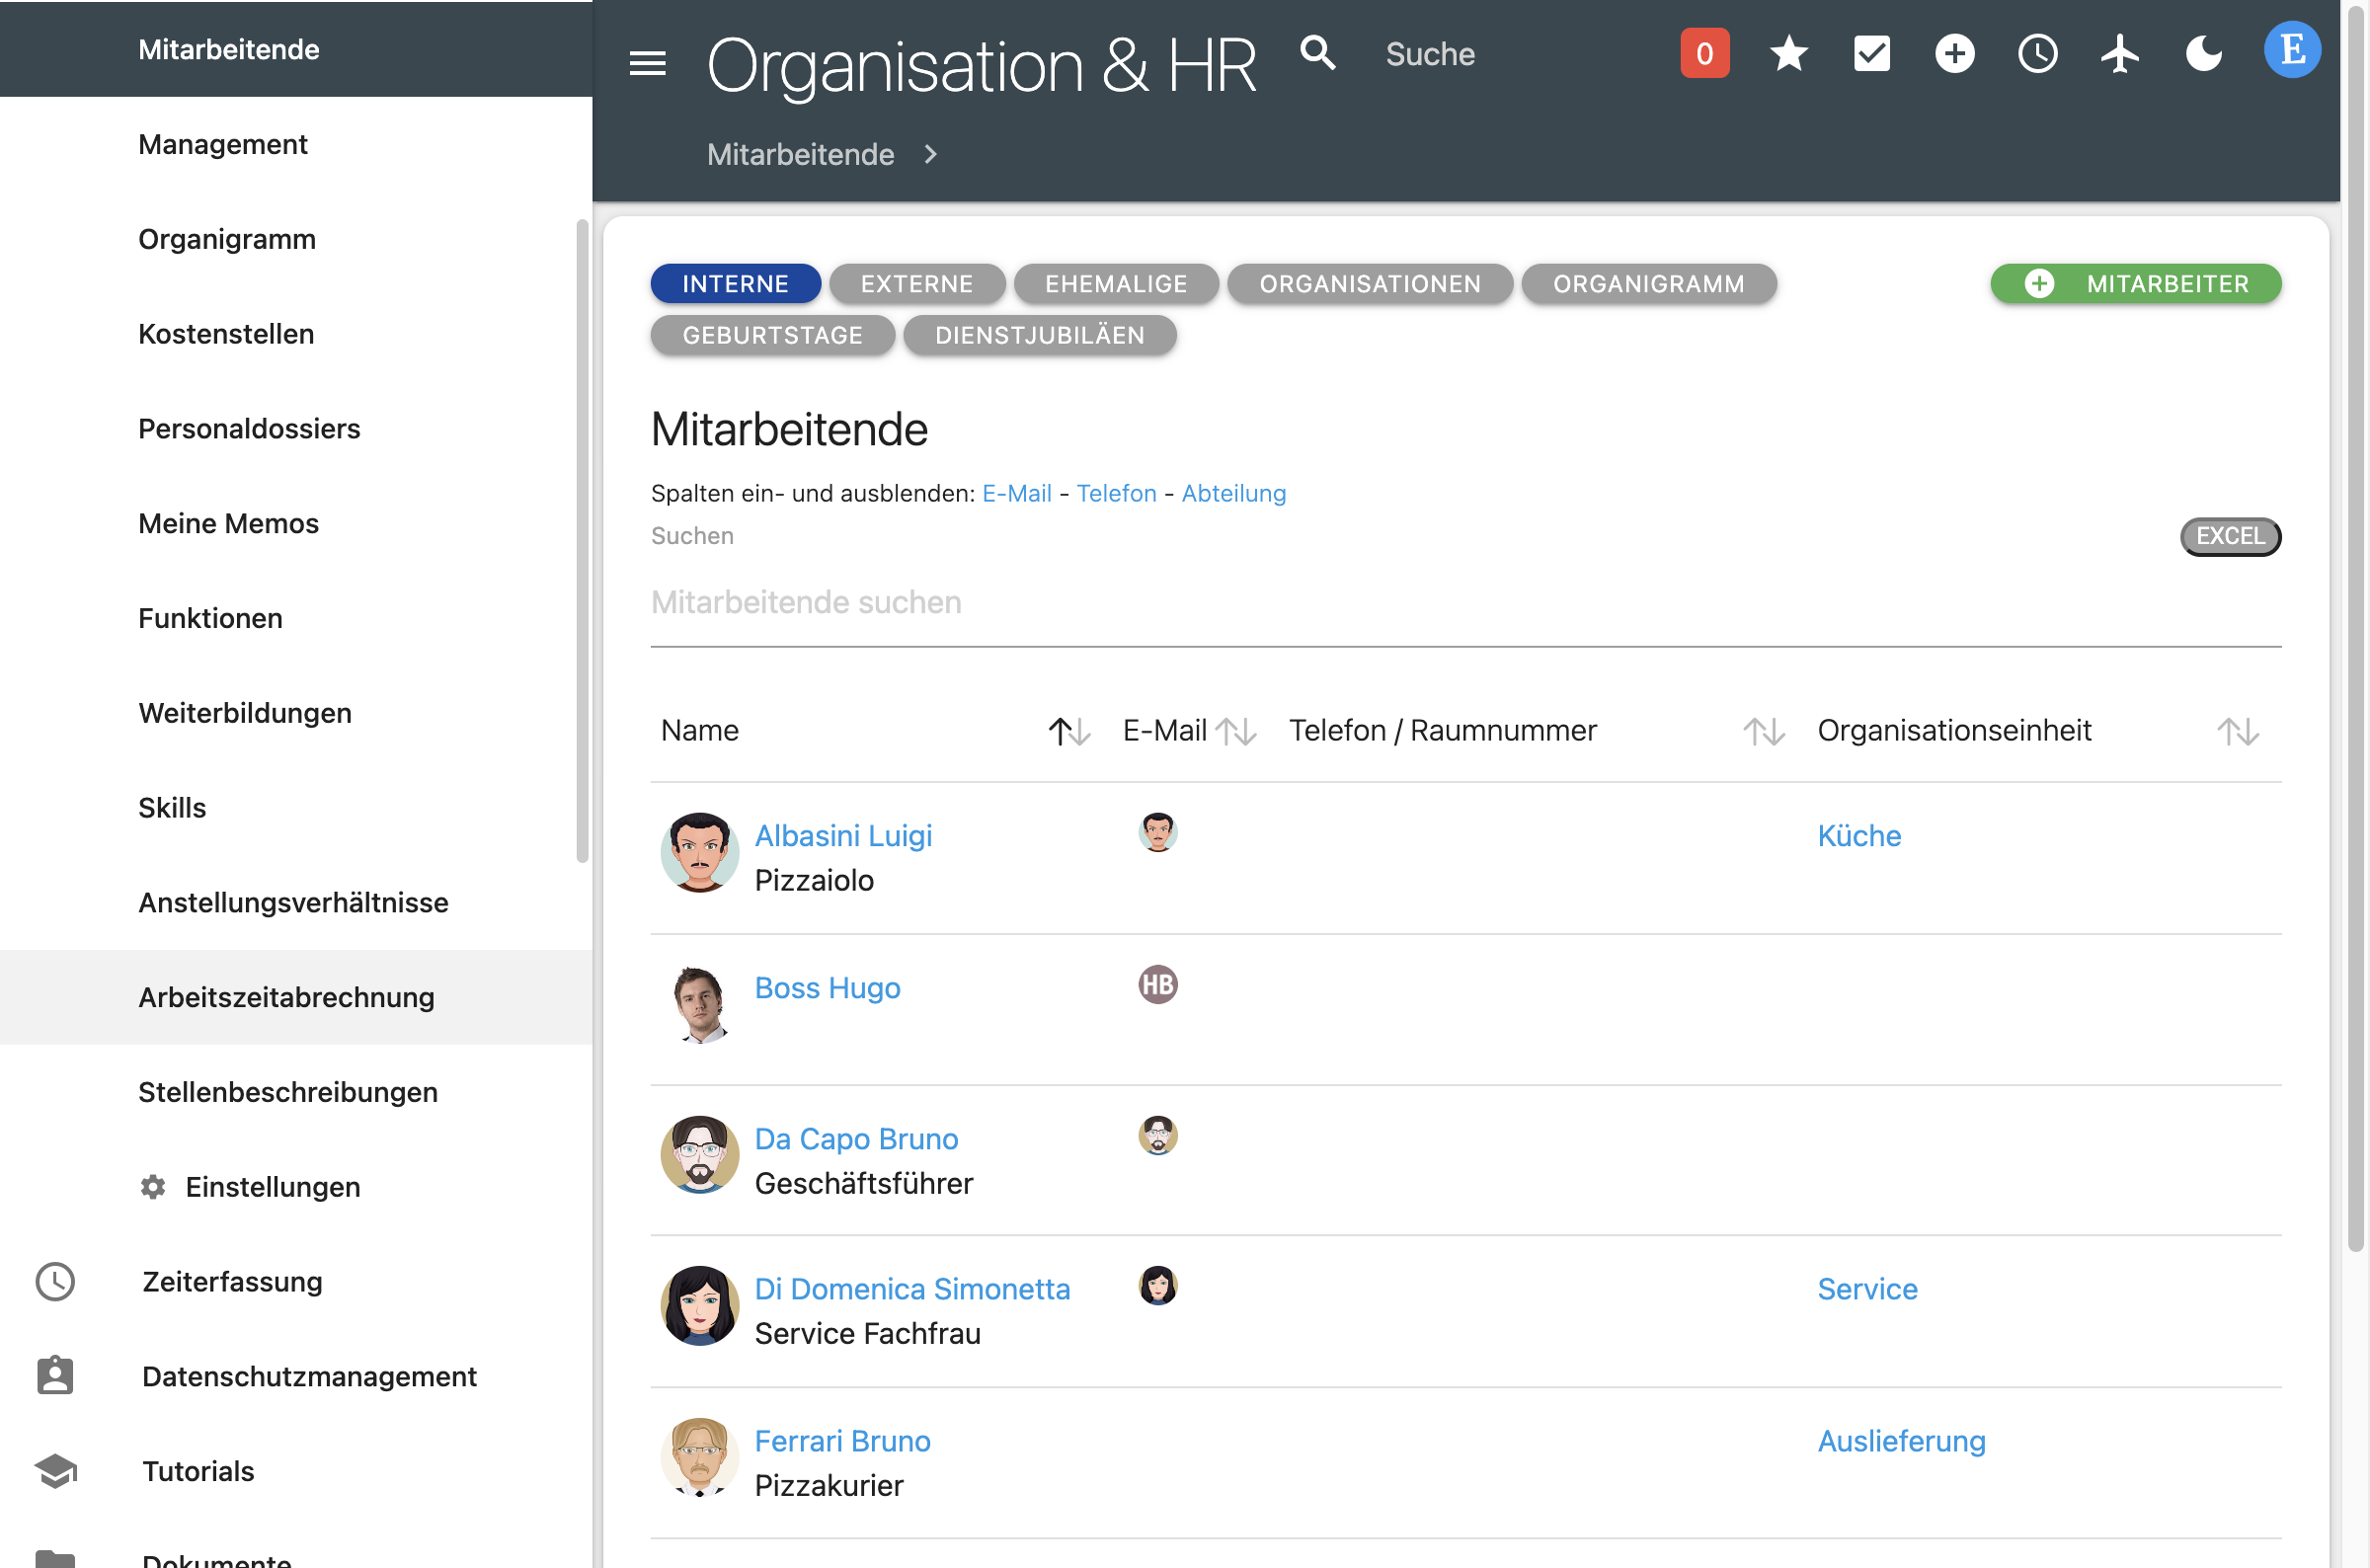Select the EXTERNE tab
Viewport: 2370px width, 1568px height.
(916, 284)
